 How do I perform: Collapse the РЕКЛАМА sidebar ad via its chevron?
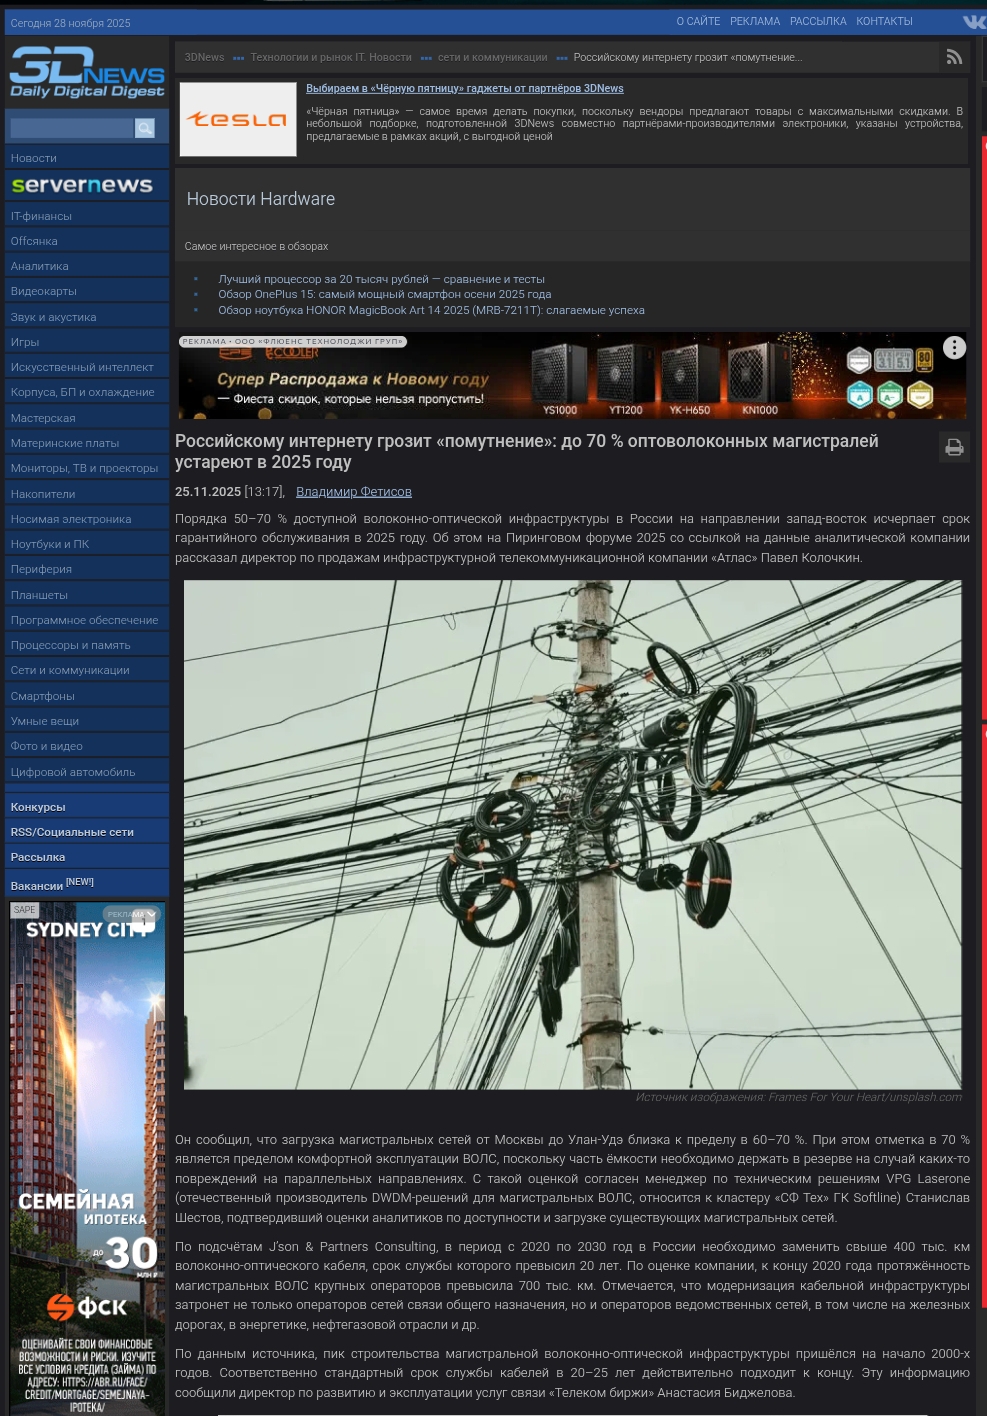point(150,913)
